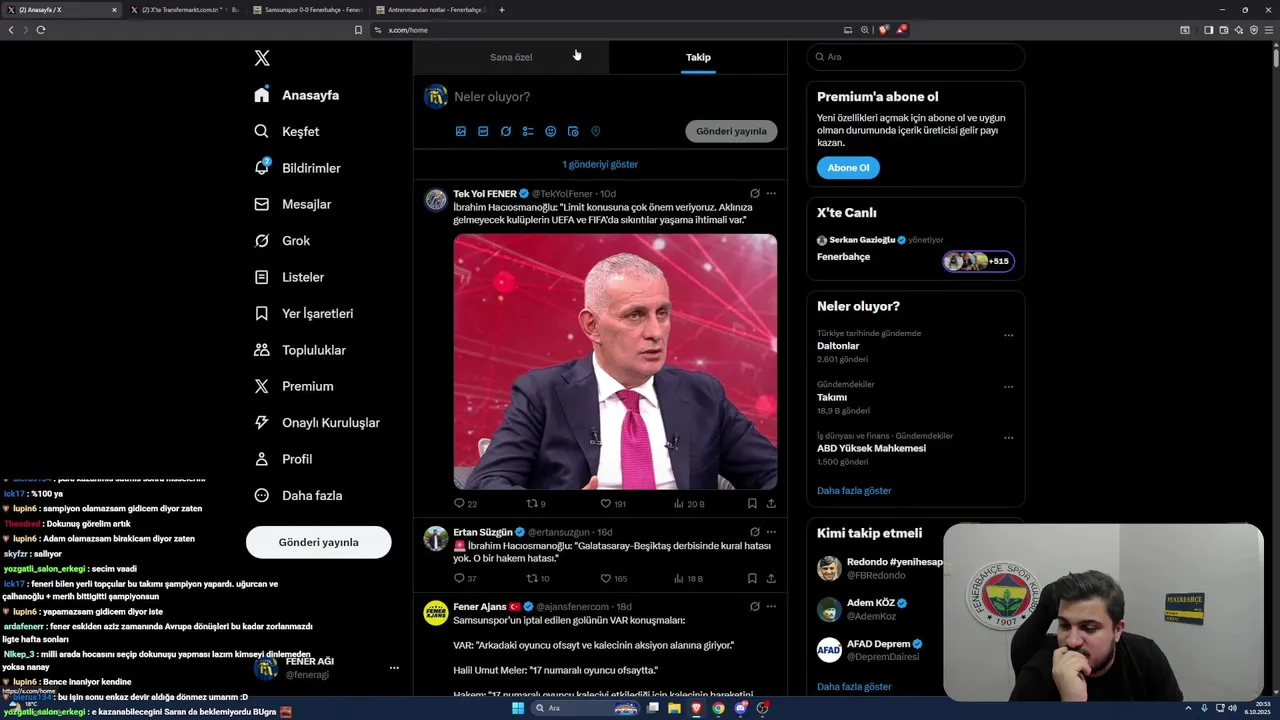Like Ertan Süzgün post
The height and width of the screenshot is (720, 1280).
coord(613,578)
